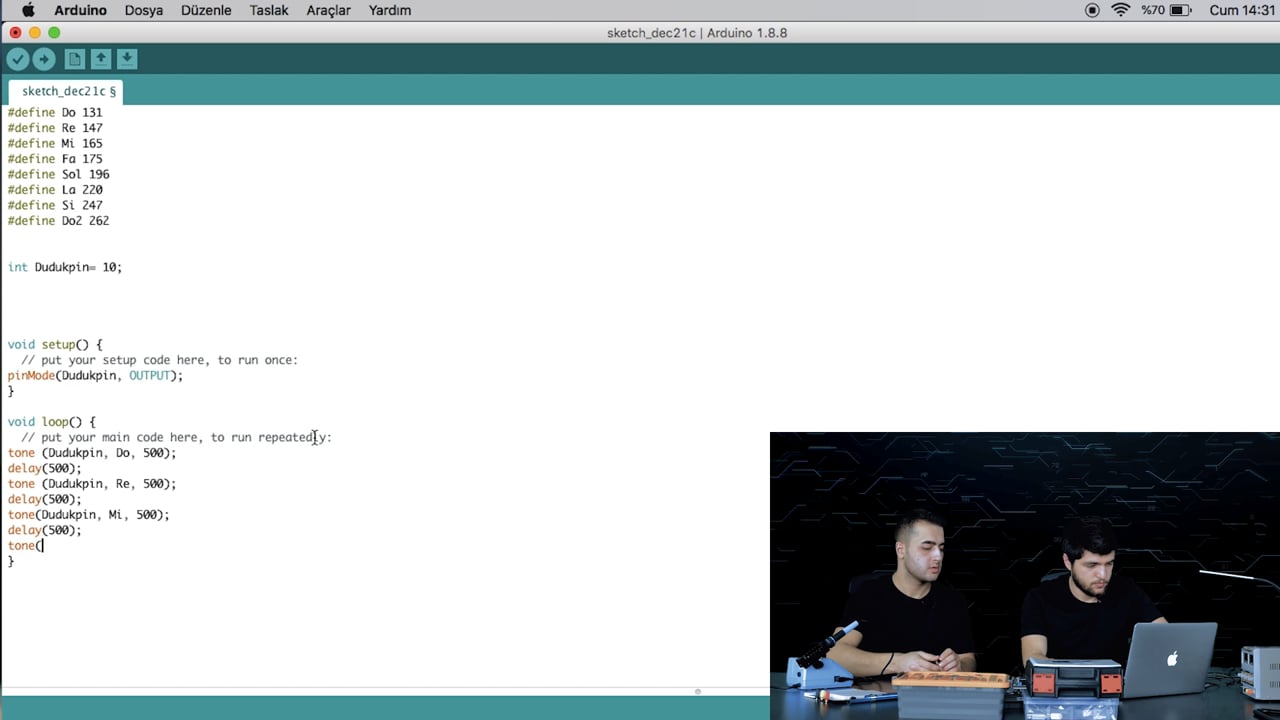This screenshot has width=1280, height=720.
Task: Click the Cum 14:31 clock
Action: [x=1242, y=10]
